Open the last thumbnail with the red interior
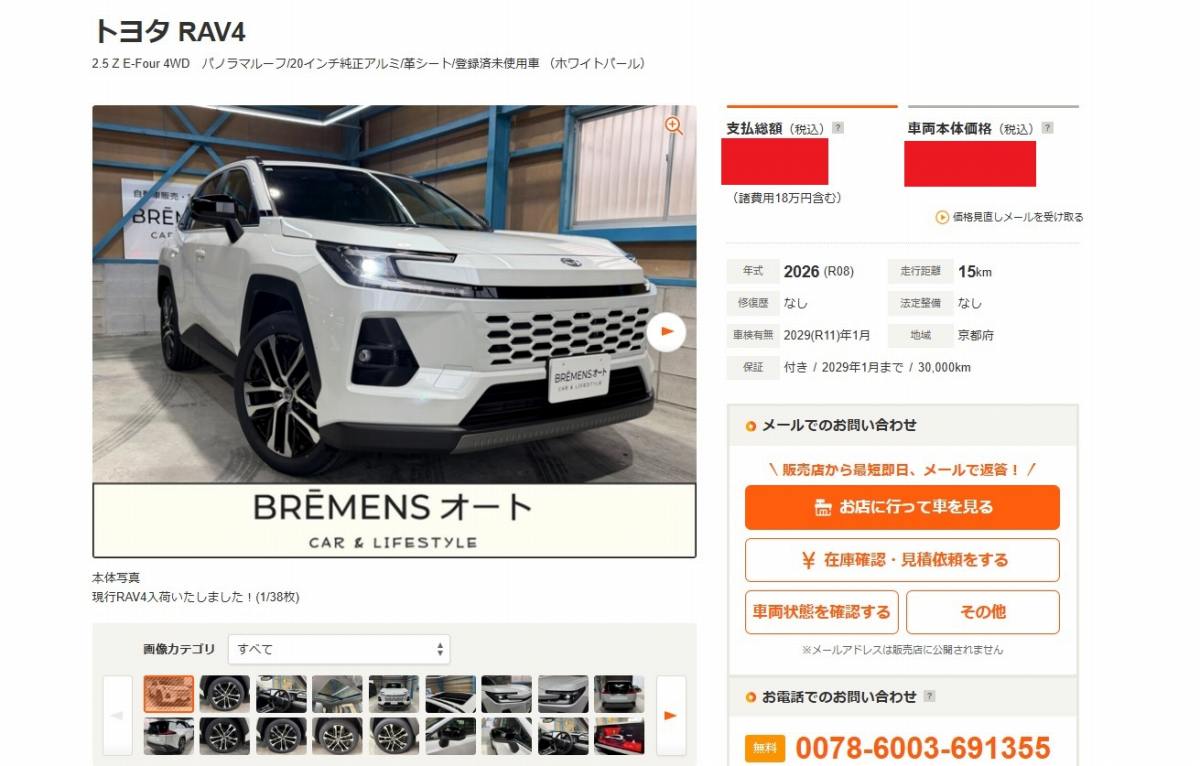Image resolution: width=1200 pixels, height=766 pixels. click(619, 736)
